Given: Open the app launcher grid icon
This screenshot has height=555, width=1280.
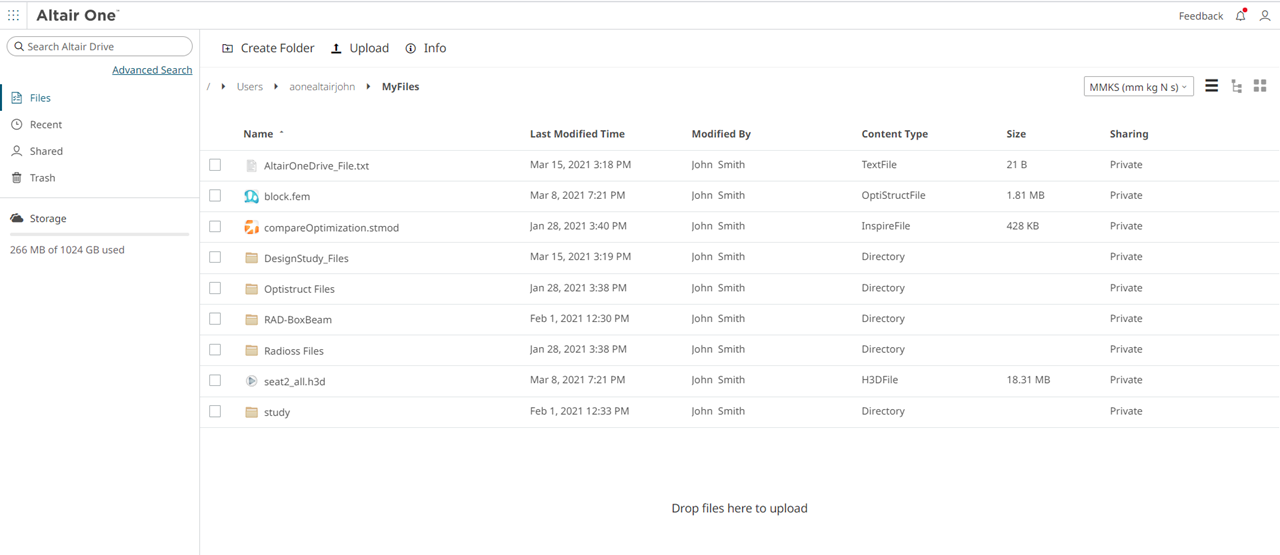Looking at the screenshot, I should pos(14,16).
